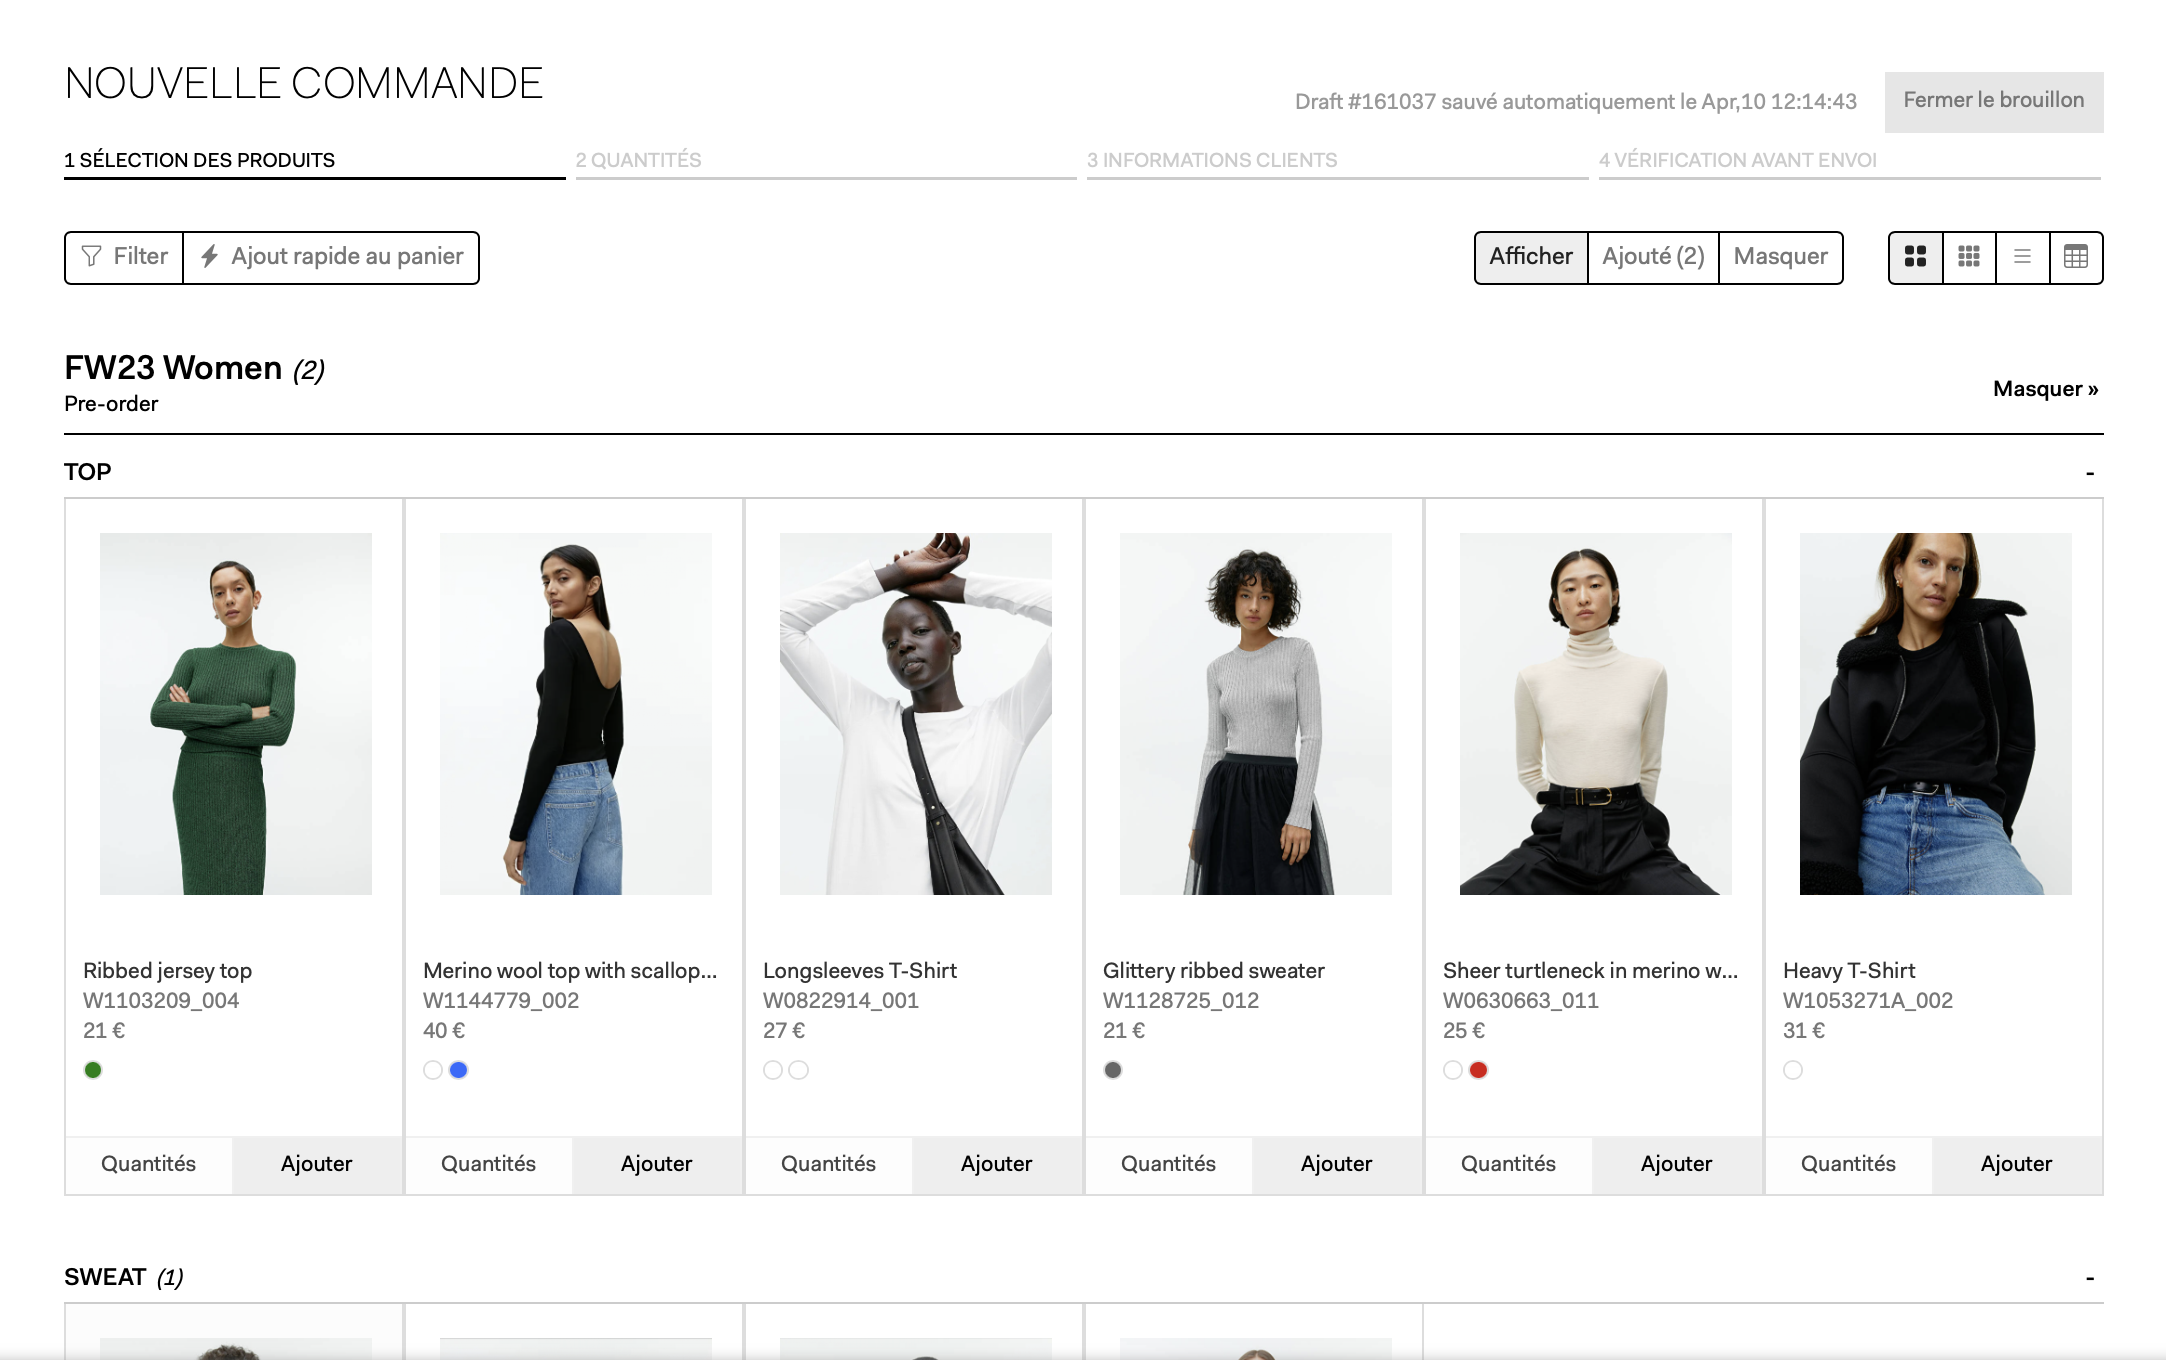Collapse FW23 Women with Masquer »
The width and height of the screenshot is (2166, 1360).
(x=2045, y=389)
